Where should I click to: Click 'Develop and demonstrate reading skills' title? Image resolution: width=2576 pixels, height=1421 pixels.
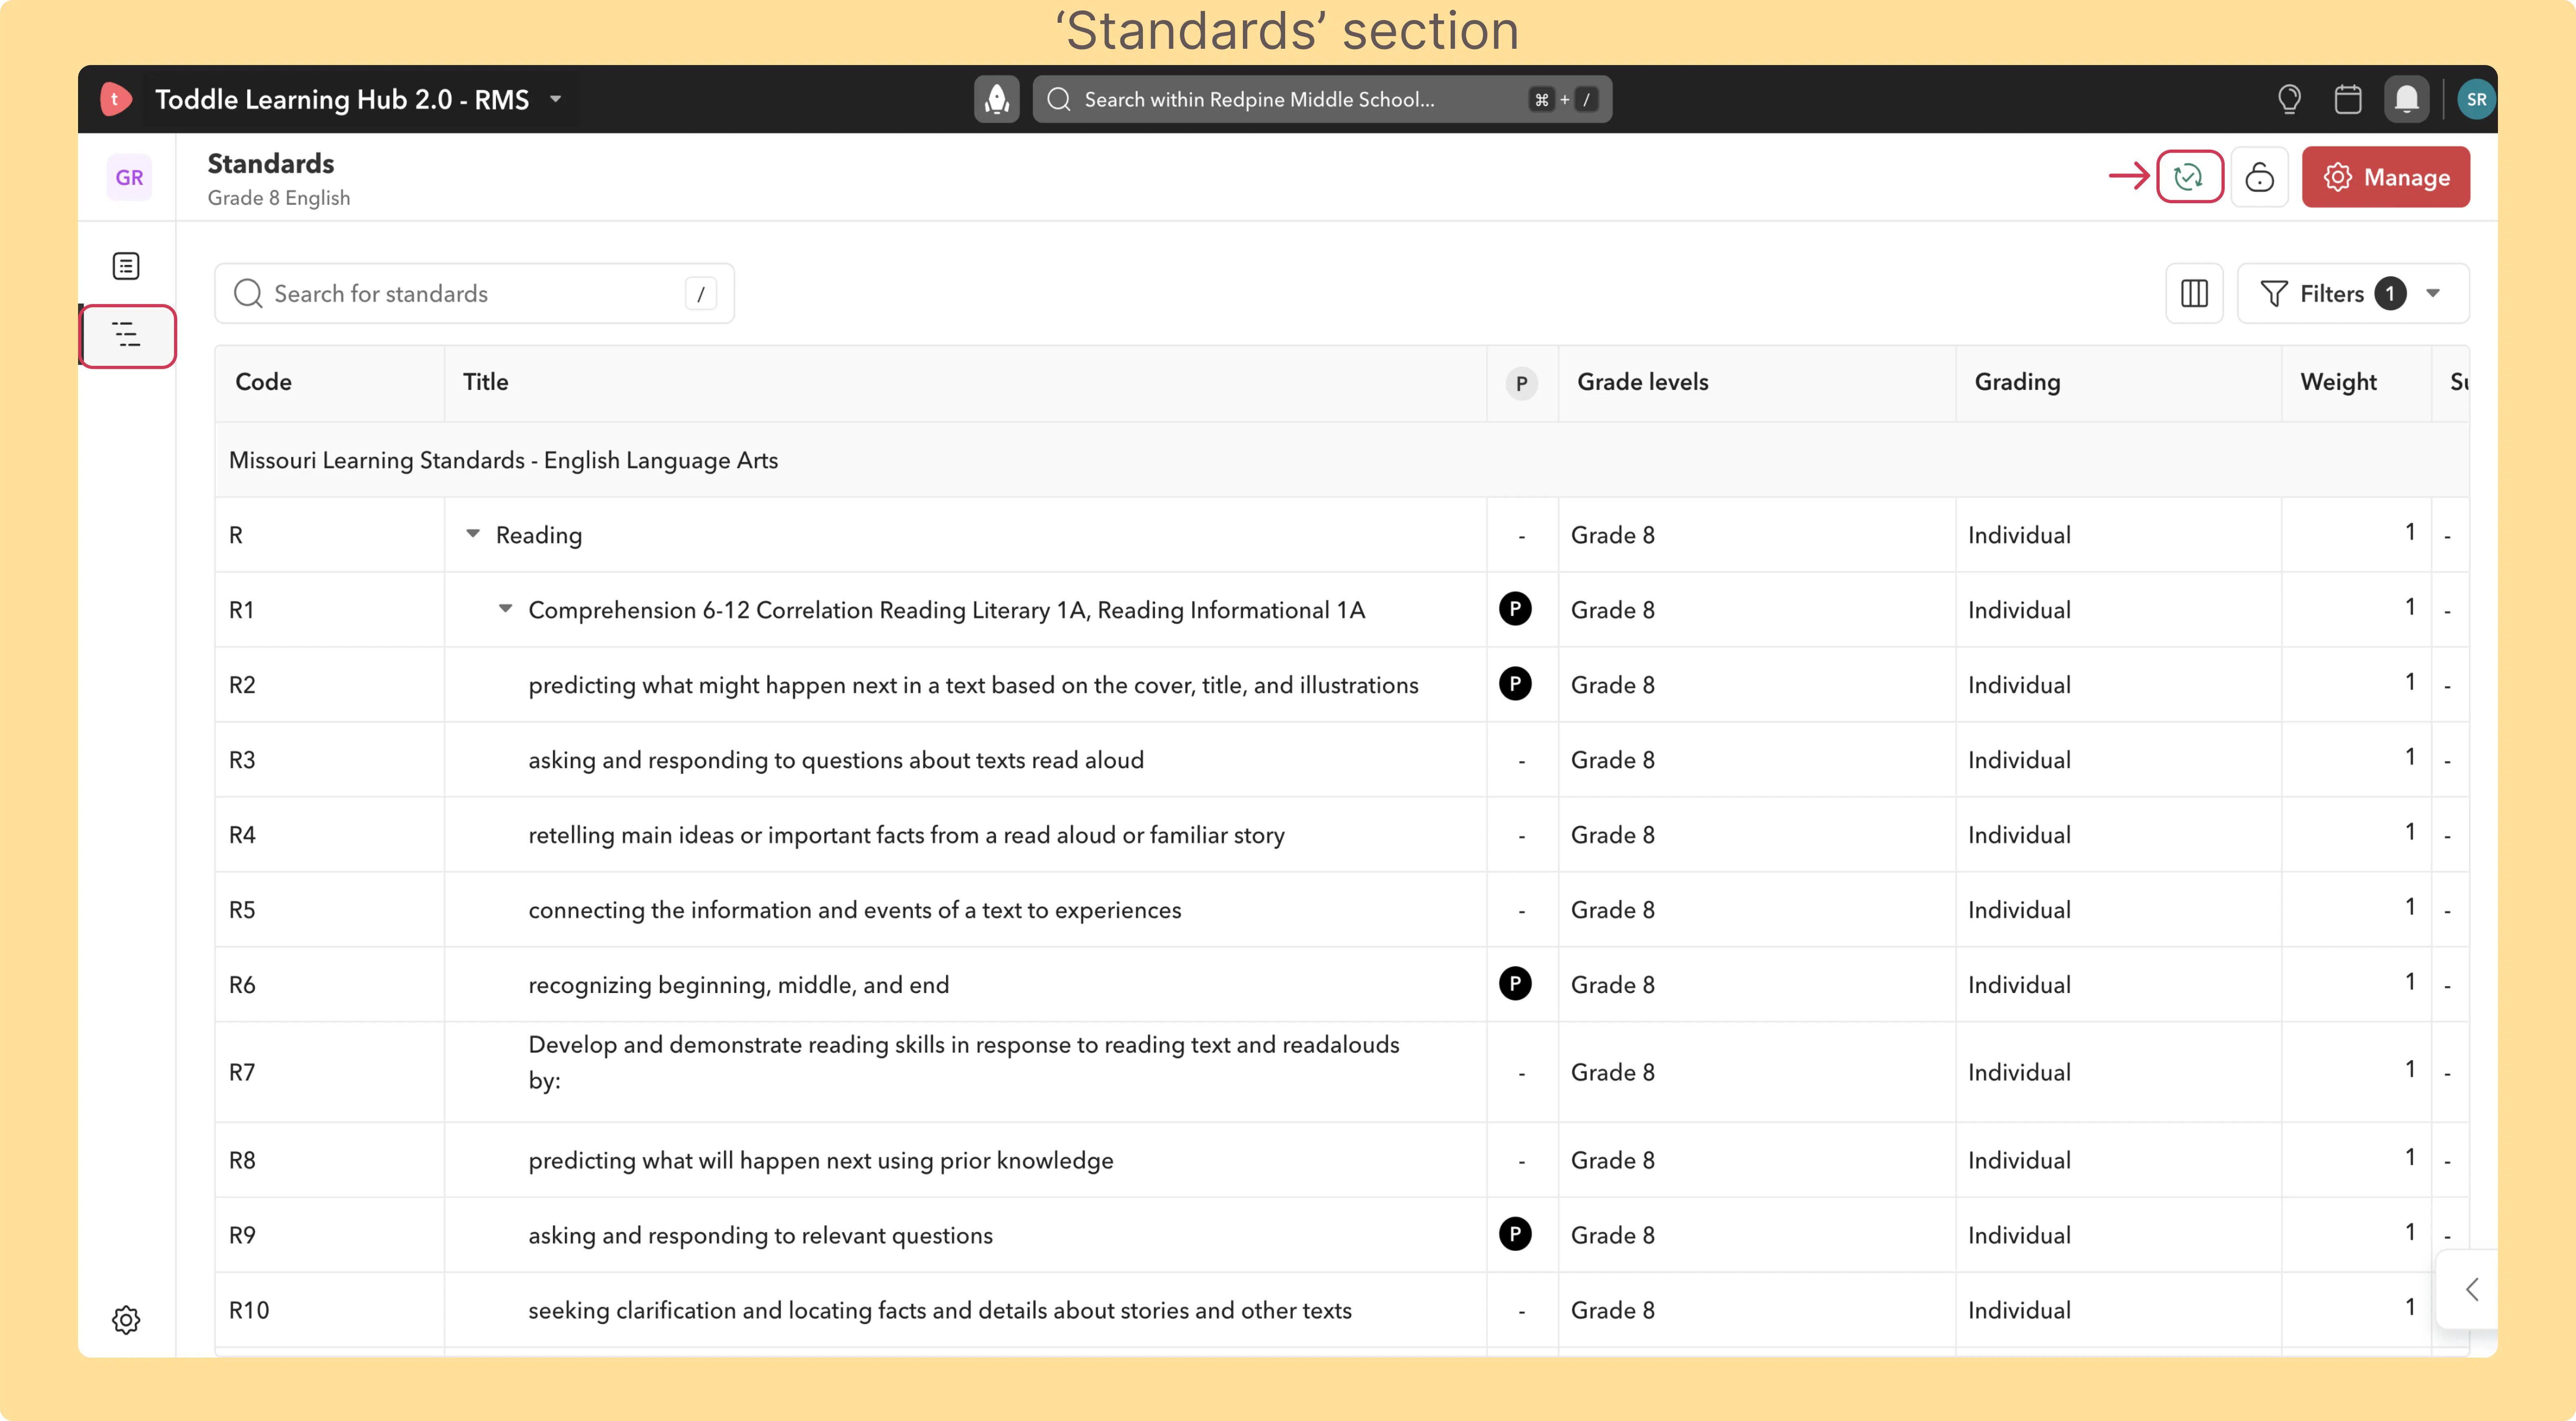[964, 1062]
